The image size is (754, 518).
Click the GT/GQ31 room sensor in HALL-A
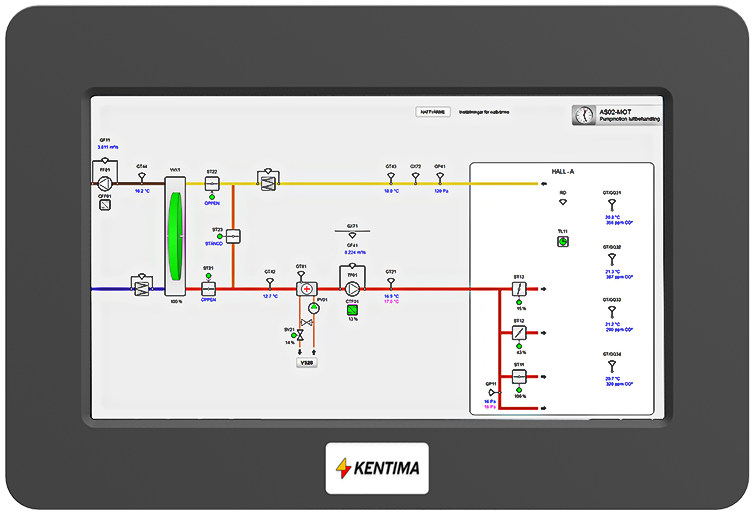coord(611,203)
